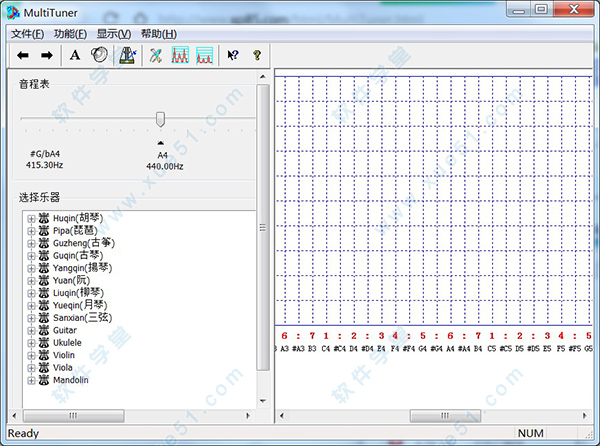Screen dimensions: 600x446
Task: Click the left panel horizontal scrollbar thumb
Action: tap(73, 415)
